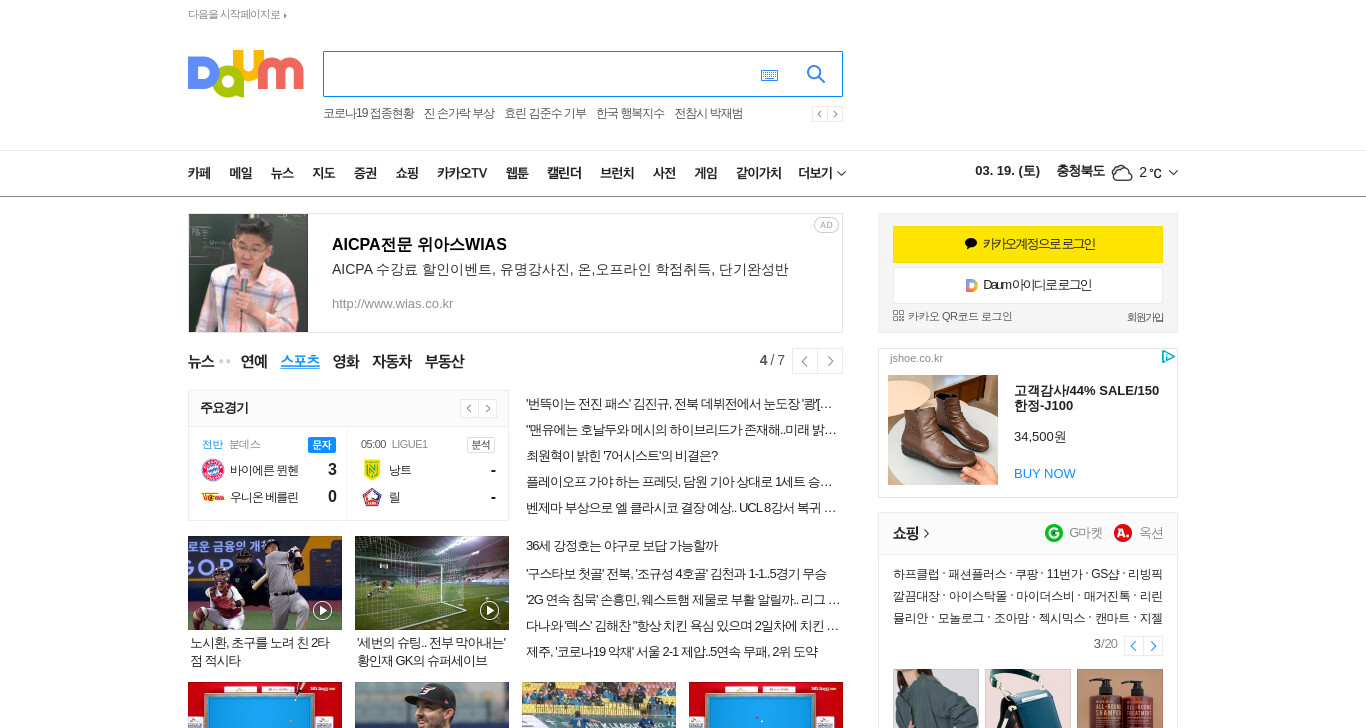The width and height of the screenshot is (1366, 728).
Task: Log in with Daum ID button
Action: (1028, 285)
